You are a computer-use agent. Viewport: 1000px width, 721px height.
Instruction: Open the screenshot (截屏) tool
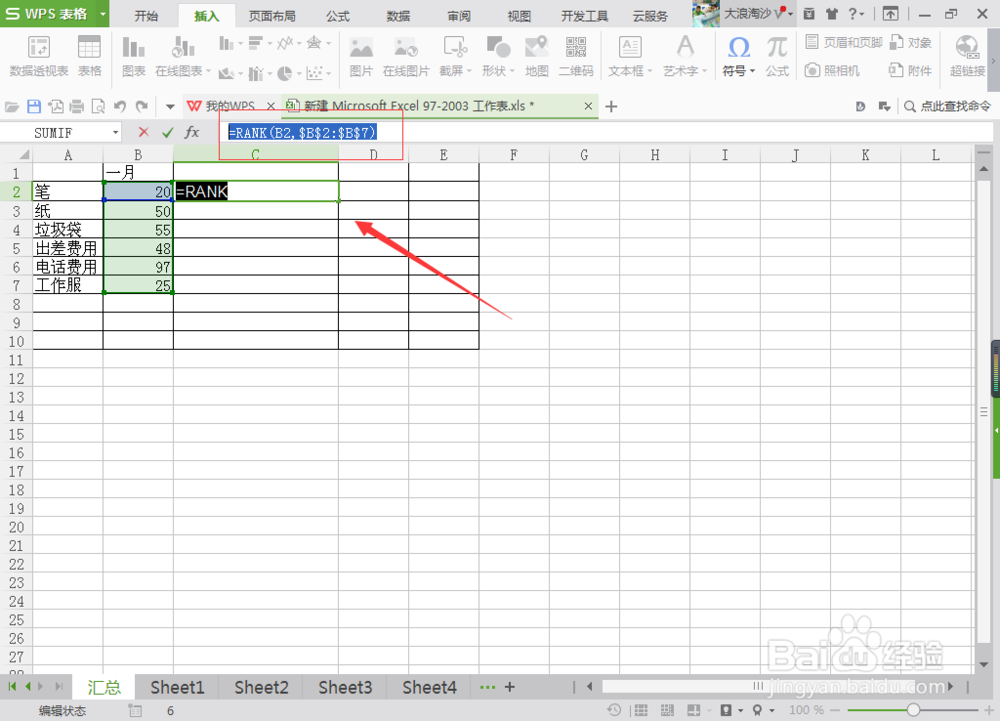pos(454,56)
